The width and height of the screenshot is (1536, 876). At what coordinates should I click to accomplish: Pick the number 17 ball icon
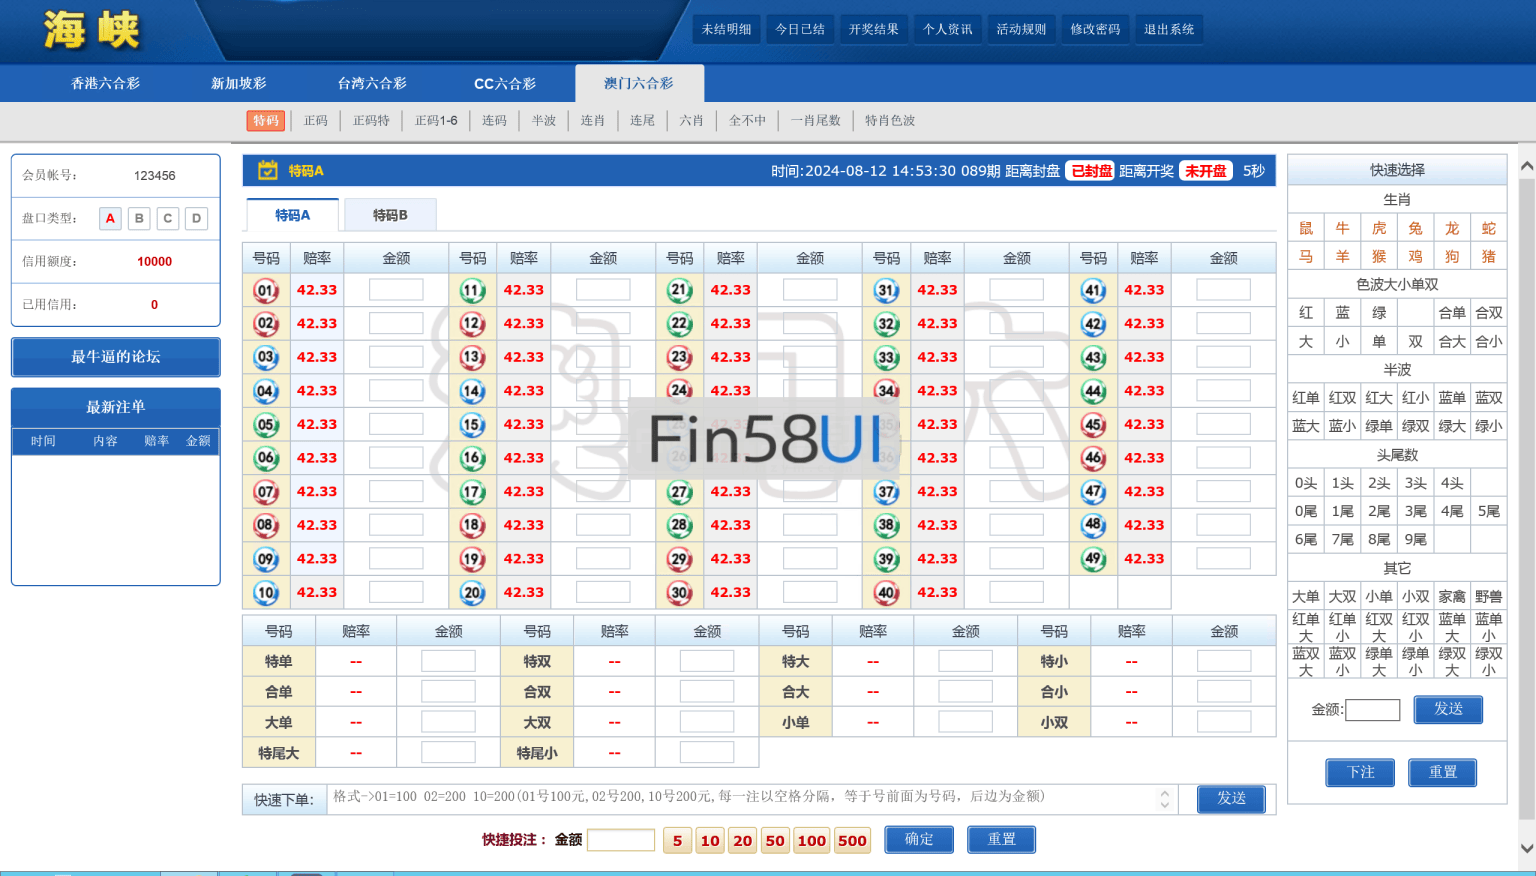click(x=473, y=492)
